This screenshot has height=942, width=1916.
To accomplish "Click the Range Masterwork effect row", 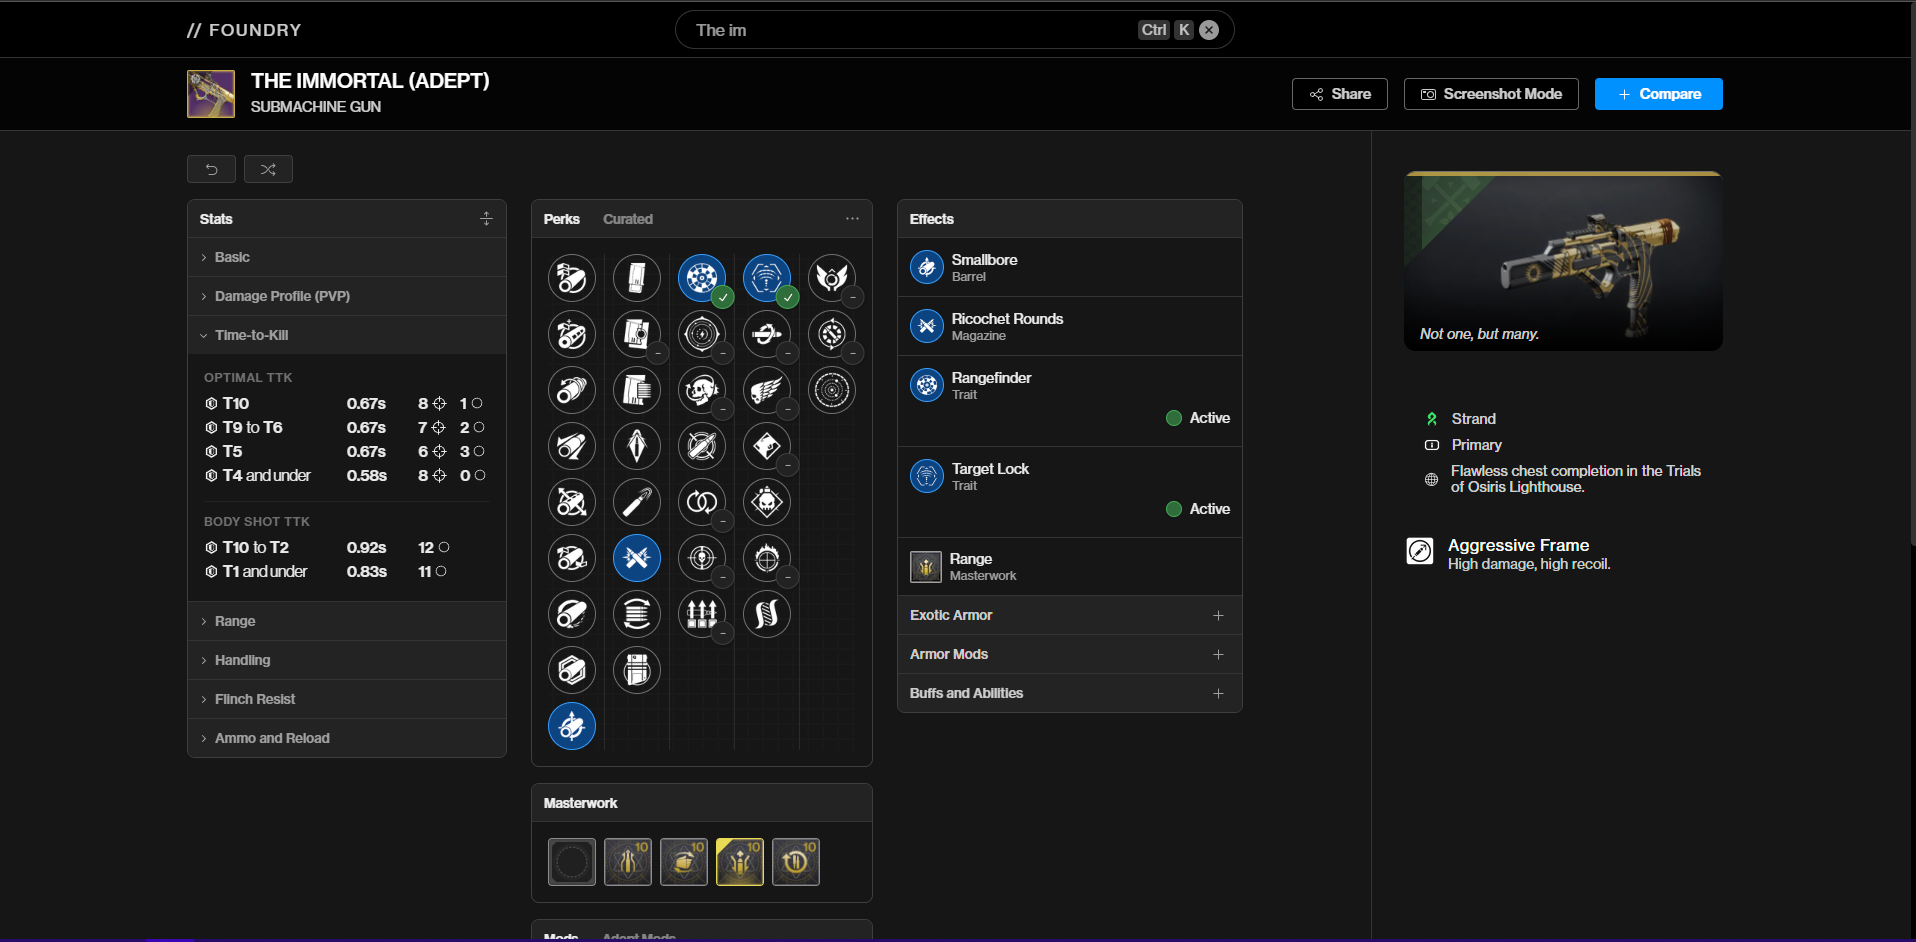I will [1070, 567].
